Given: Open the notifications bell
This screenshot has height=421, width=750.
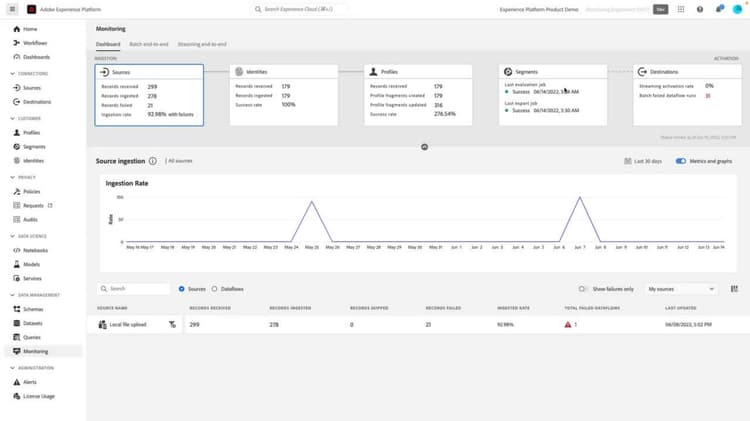Looking at the screenshot, I should (719, 9).
